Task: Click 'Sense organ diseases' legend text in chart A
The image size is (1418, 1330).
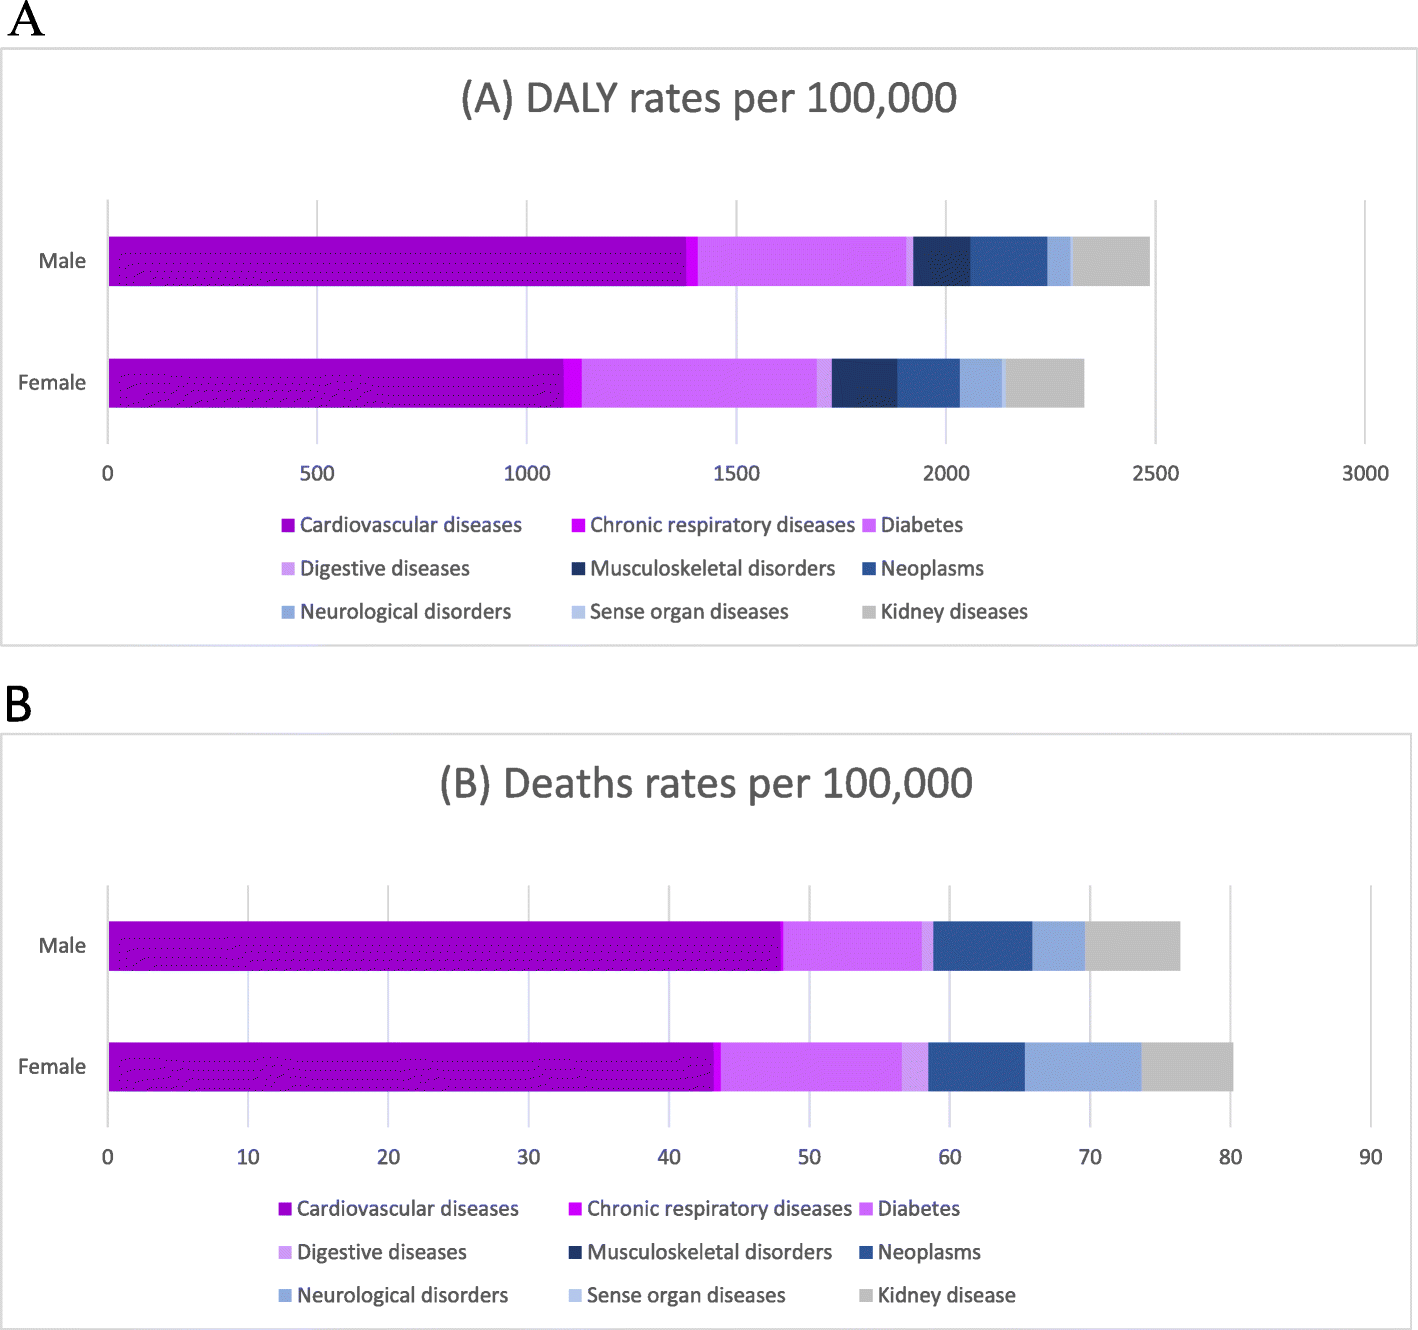Action: pyautogui.click(x=689, y=612)
